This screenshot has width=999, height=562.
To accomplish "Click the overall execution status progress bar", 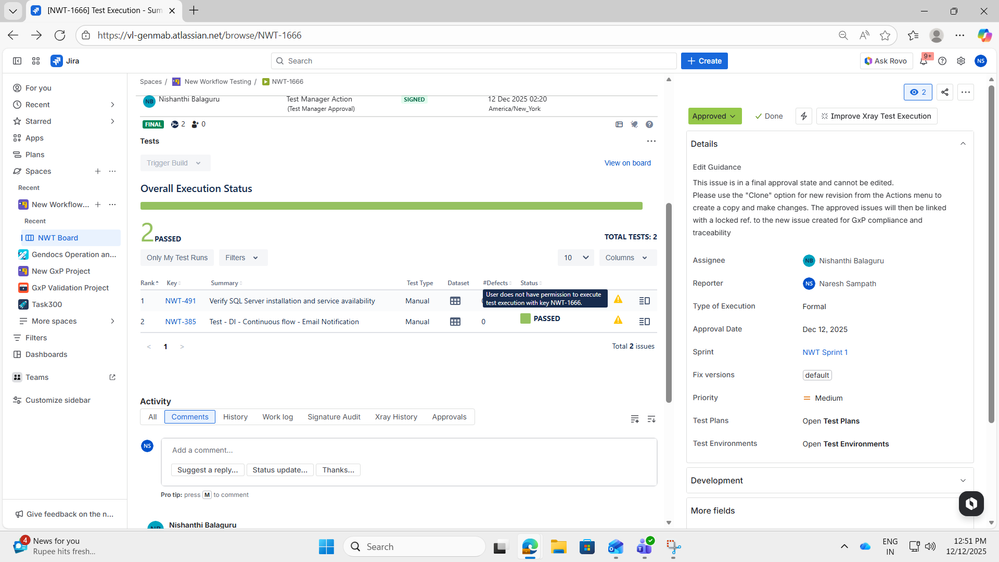I will pyautogui.click(x=391, y=206).
